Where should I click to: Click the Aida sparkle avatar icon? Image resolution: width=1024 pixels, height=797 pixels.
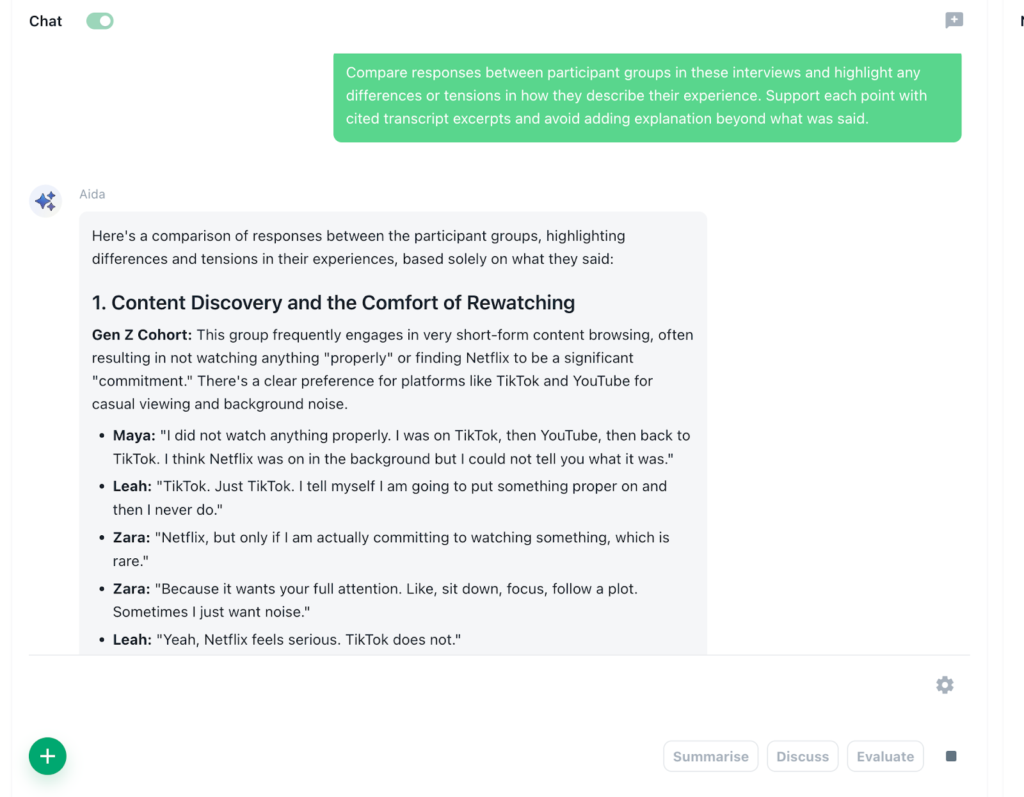46,201
